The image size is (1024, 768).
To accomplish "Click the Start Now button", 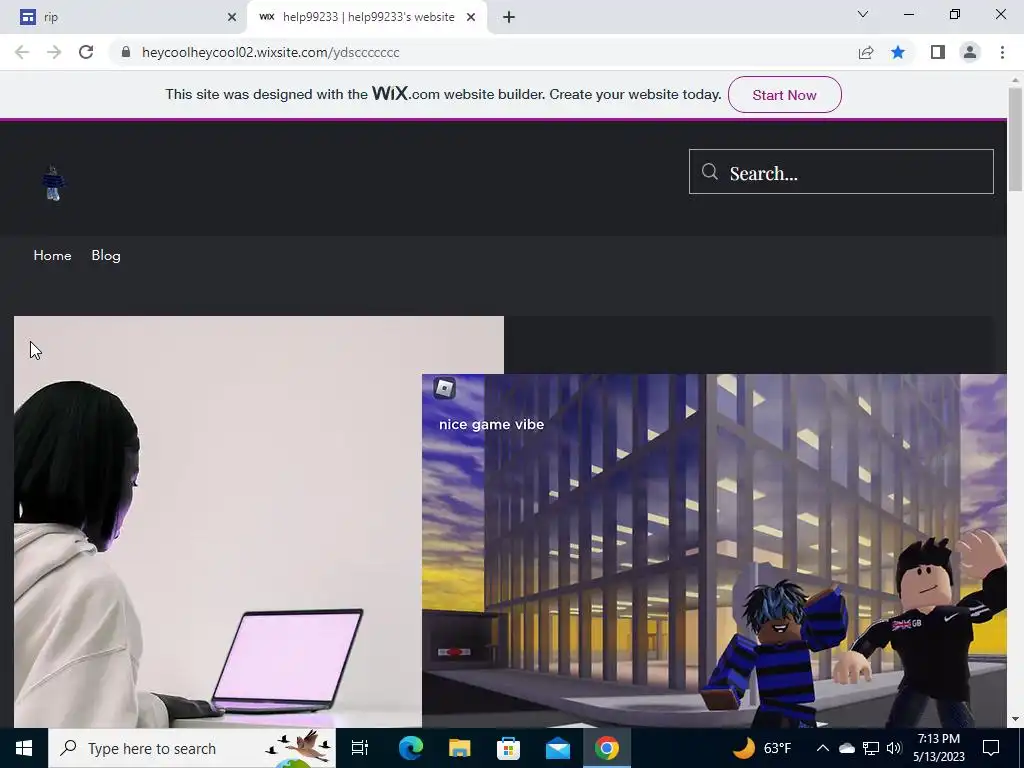I will pos(784,95).
